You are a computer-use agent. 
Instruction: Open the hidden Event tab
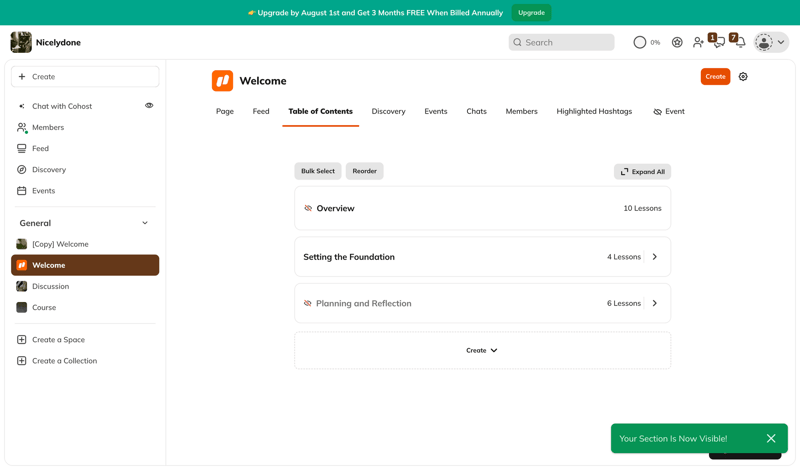pyautogui.click(x=669, y=111)
